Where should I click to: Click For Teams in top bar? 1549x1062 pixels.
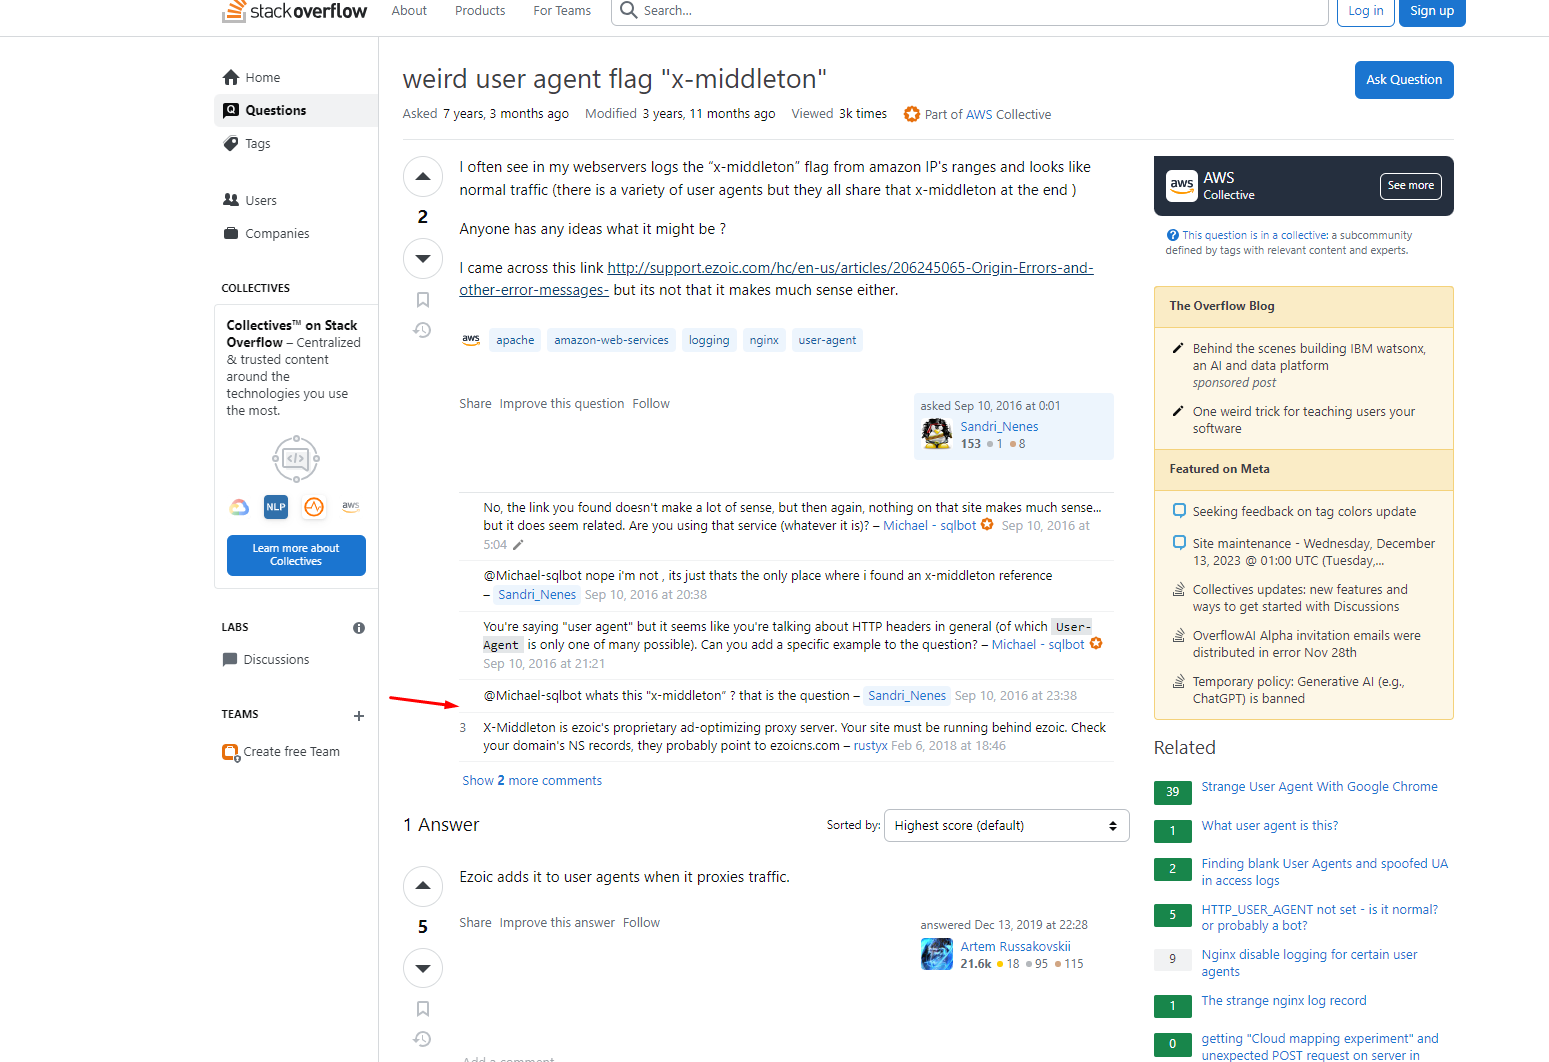pyautogui.click(x=562, y=11)
